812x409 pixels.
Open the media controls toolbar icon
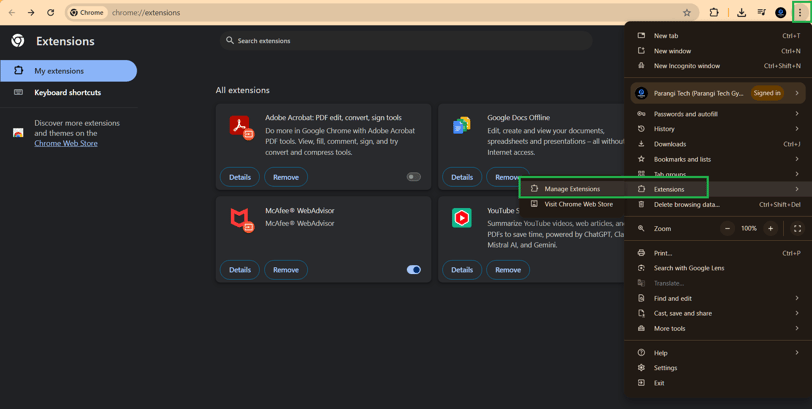click(x=761, y=12)
